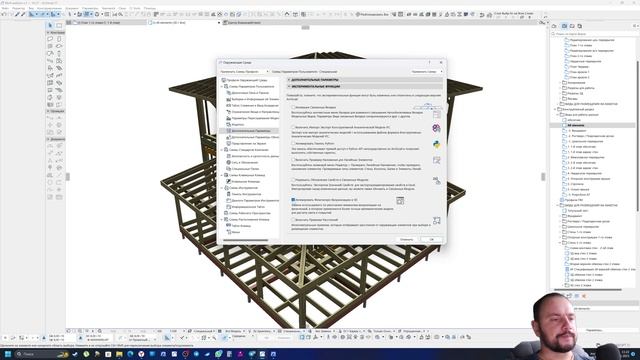Collapse the ДОПОЛНИТЕЛЬНЫЕ ПАРАМЕТРЫ section header
The image size is (640, 360).
(x=364, y=80)
